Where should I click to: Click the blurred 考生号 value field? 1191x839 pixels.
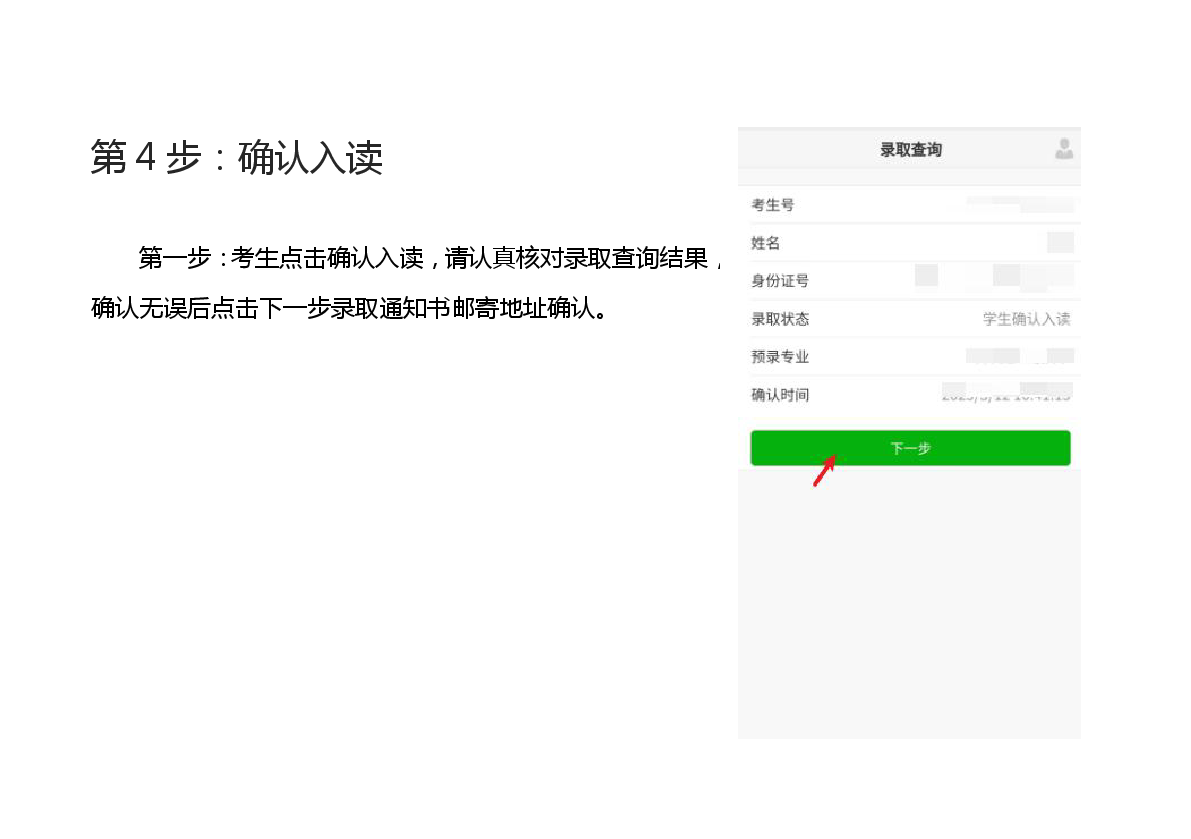click(x=1020, y=205)
